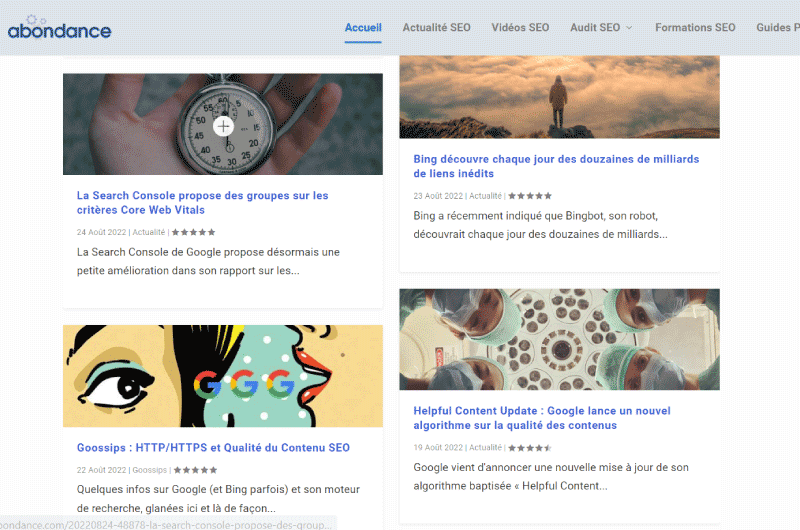800x530 pixels.
Task: Select the Accueil menu item
Action: point(363,28)
